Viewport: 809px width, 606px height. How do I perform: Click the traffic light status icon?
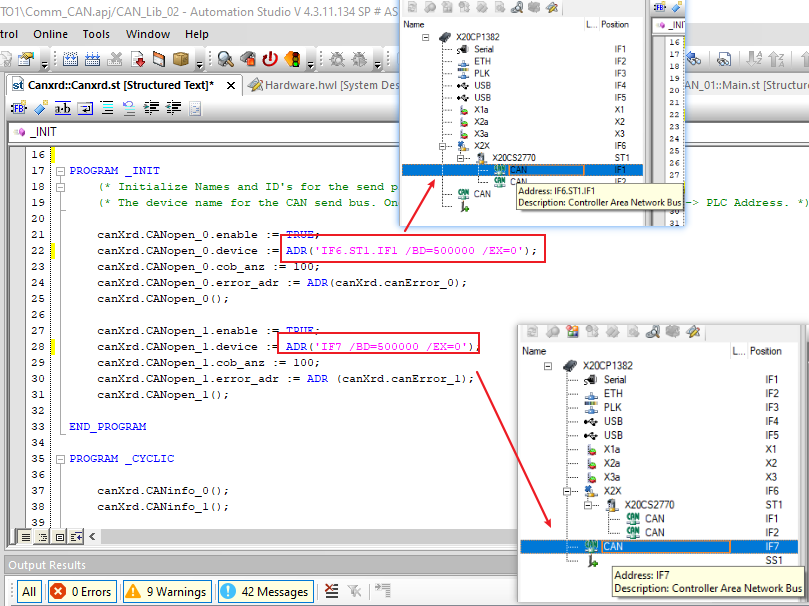tap(293, 59)
